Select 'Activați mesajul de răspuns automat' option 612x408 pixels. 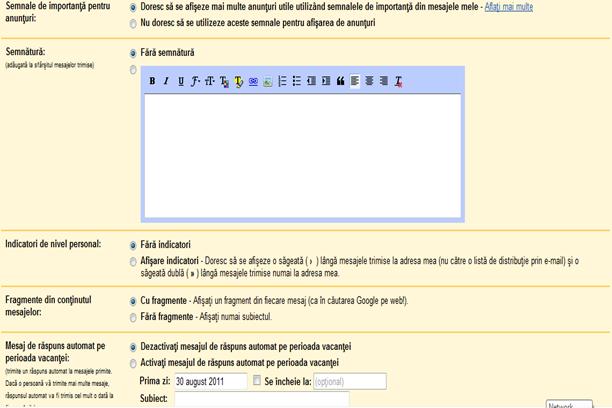tap(133, 363)
